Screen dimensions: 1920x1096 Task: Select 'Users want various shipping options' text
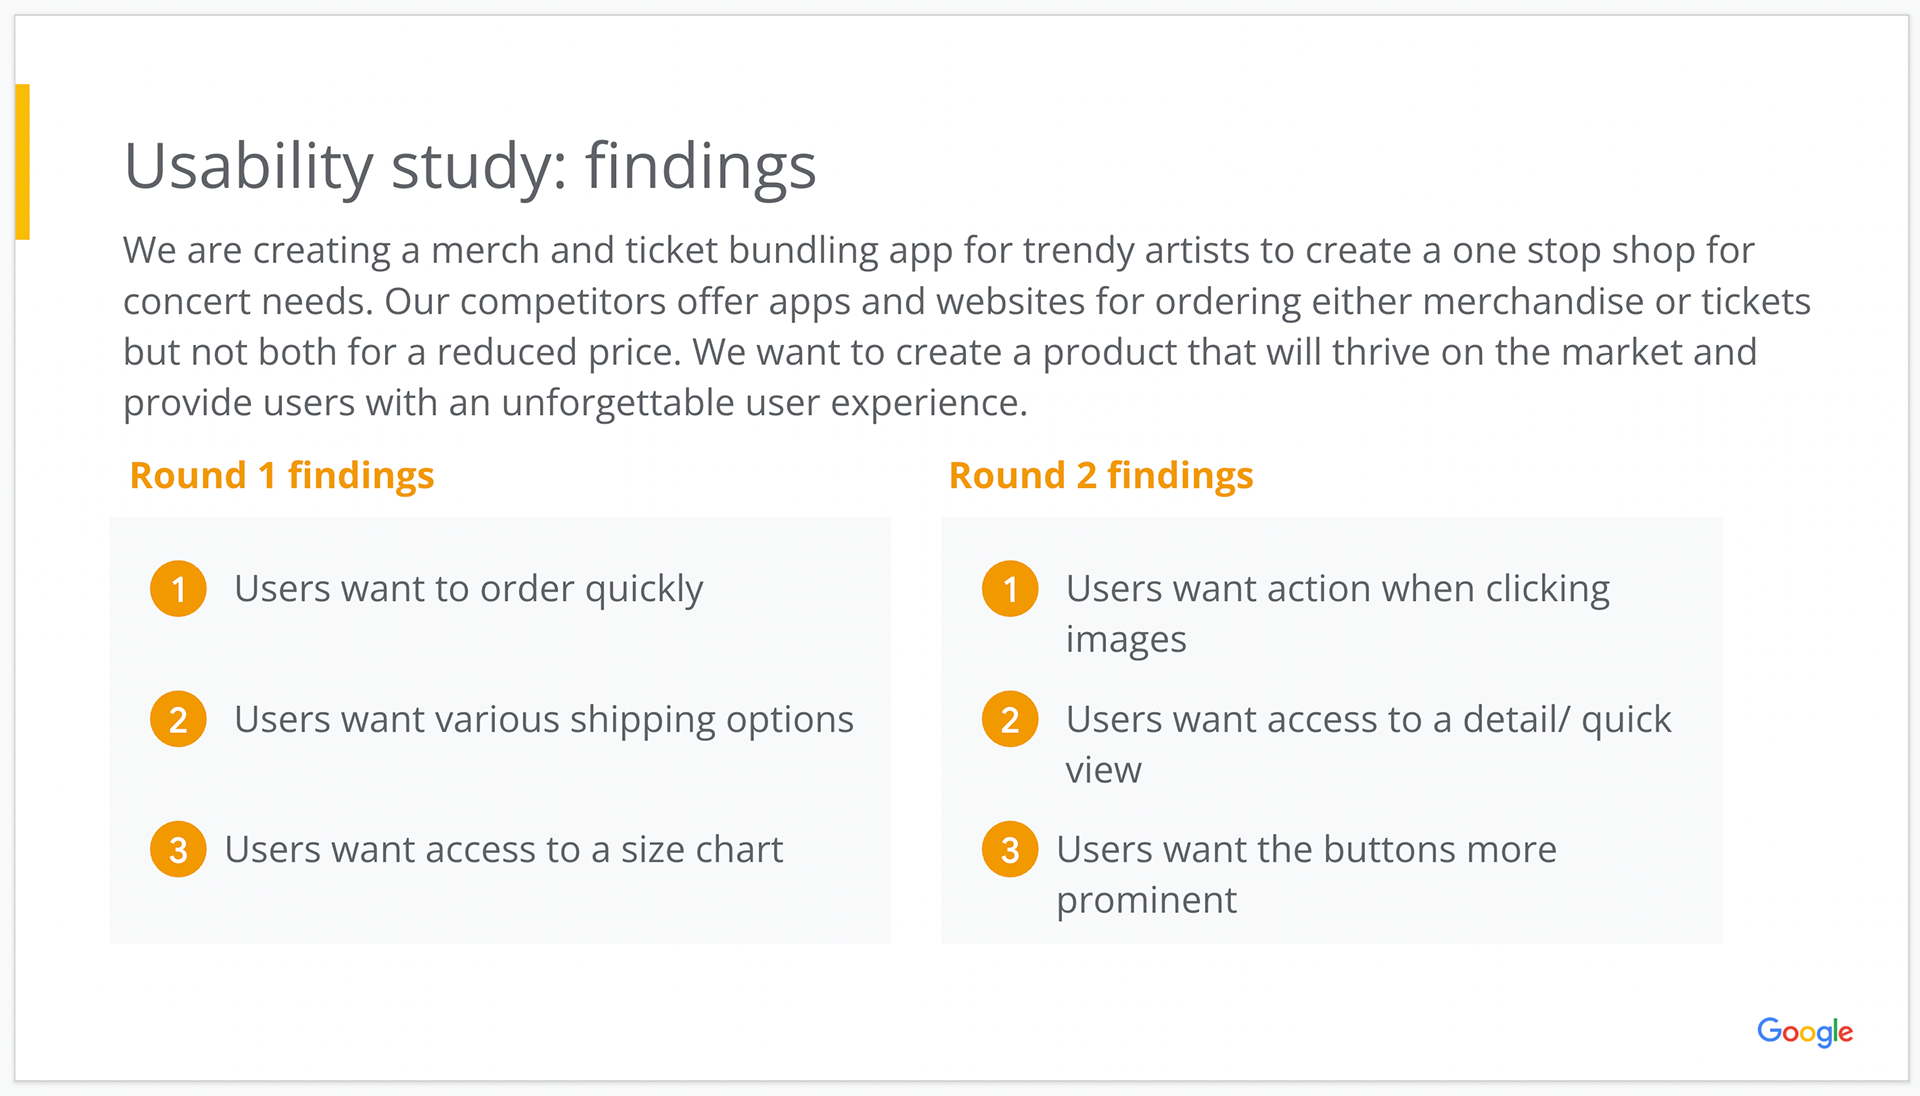[544, 720]
